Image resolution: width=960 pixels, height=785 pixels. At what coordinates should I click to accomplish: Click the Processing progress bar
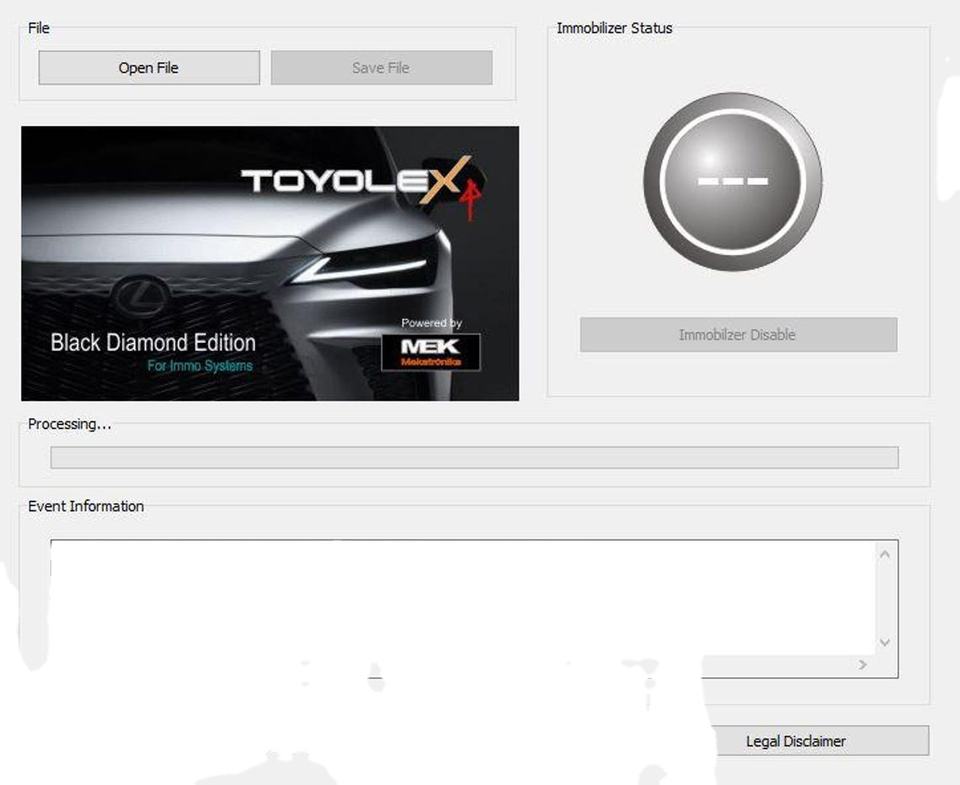pyautogui.click(x=474, y=457)
